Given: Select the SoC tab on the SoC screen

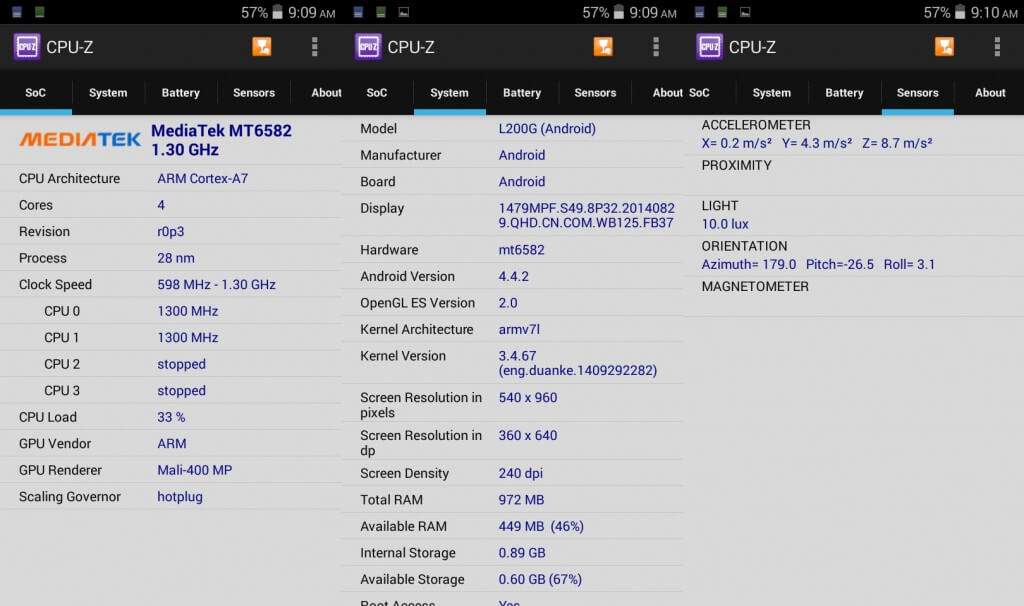Looking at the screenshot, I should [36, 93].
